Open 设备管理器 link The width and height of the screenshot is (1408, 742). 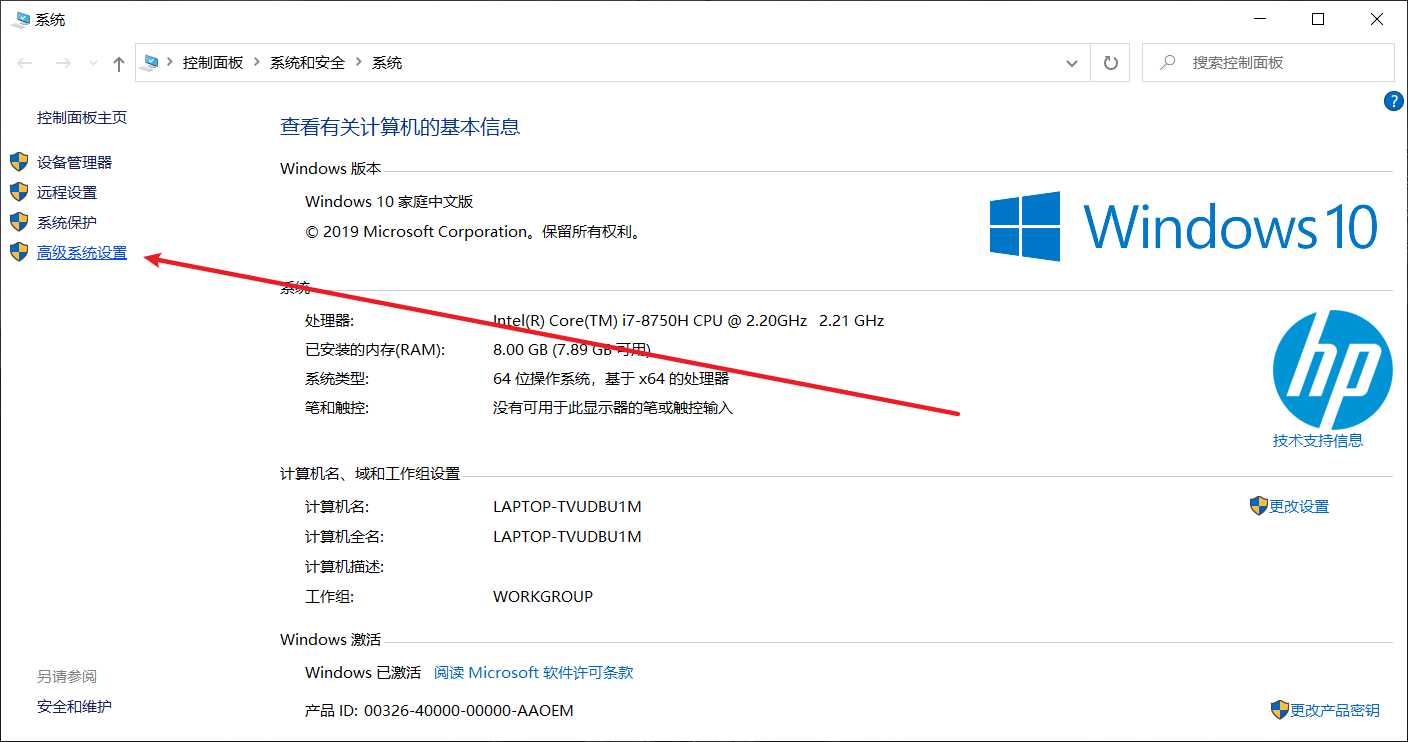75,162
